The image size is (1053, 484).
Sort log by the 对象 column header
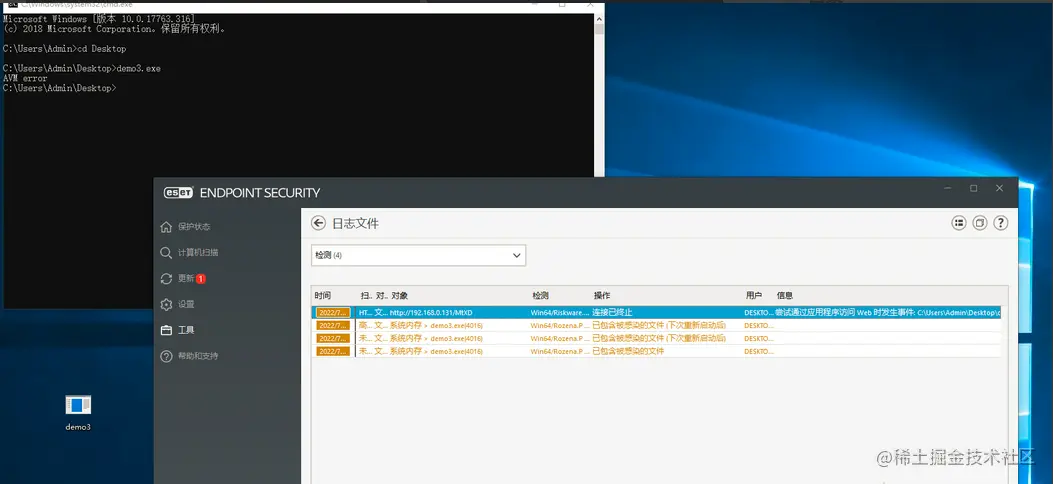click(400, 295)
